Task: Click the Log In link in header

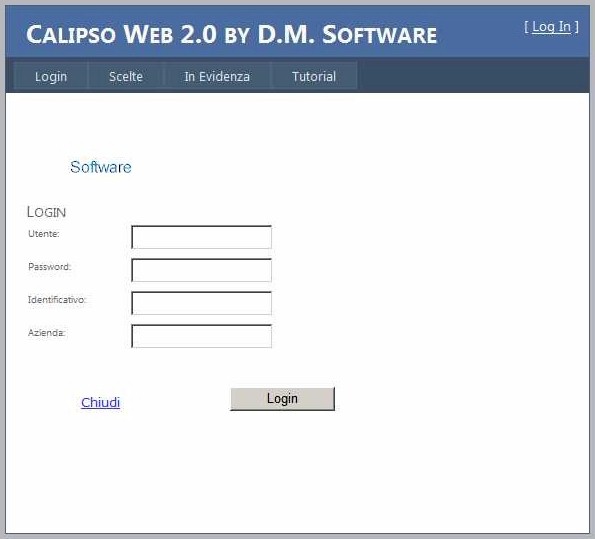Action: click(551, 27)
